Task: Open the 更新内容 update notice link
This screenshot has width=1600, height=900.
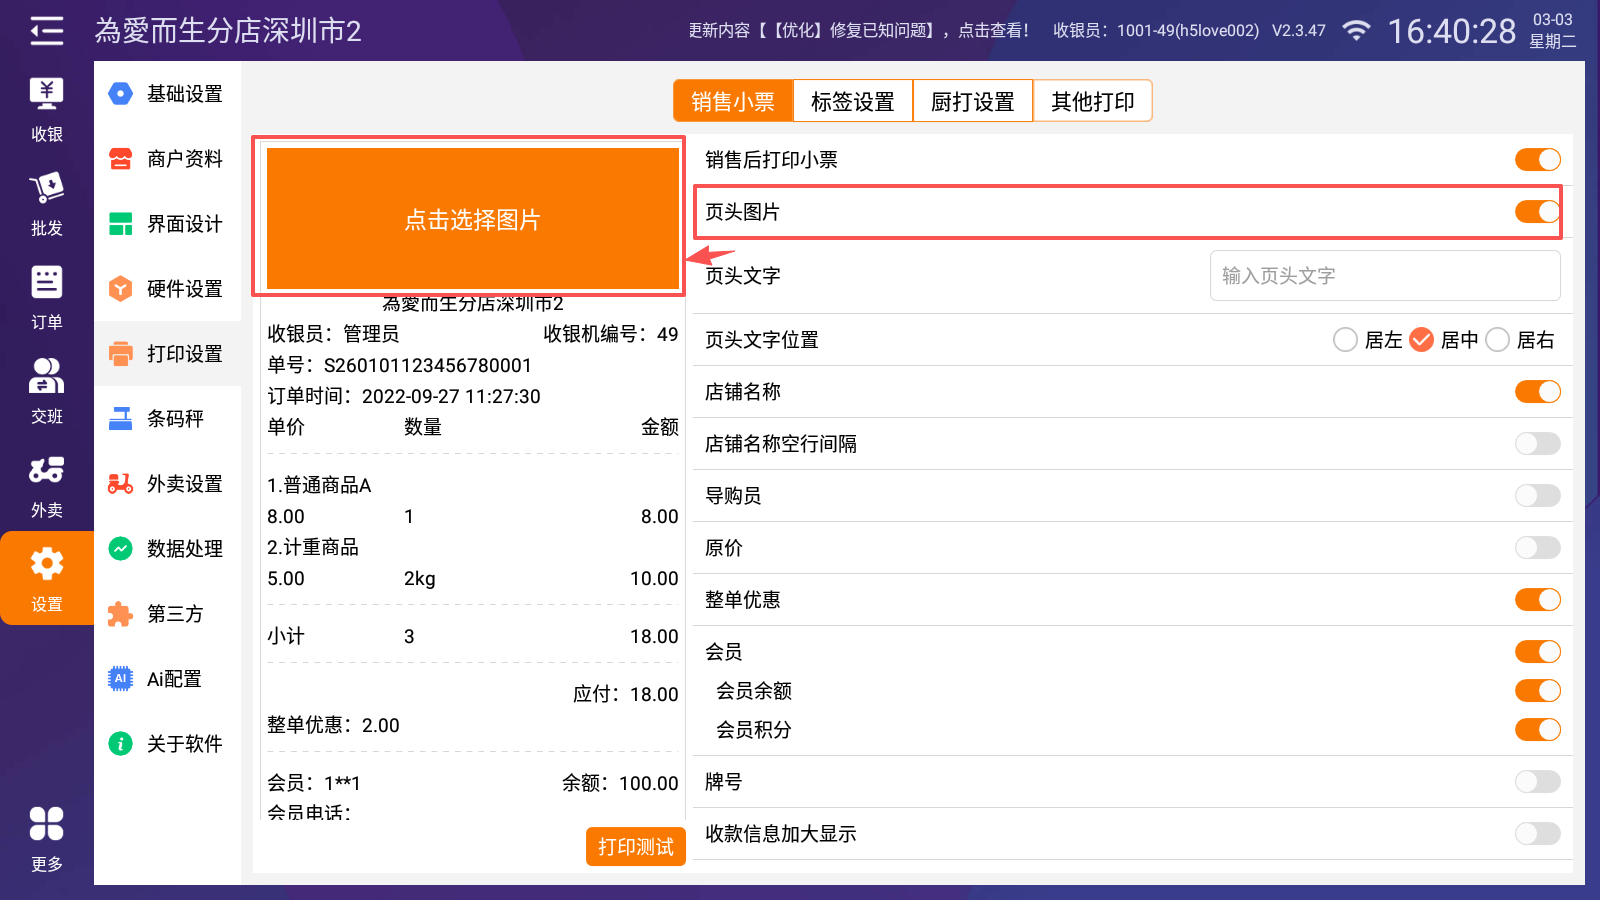Action: (x=858, y=31)
